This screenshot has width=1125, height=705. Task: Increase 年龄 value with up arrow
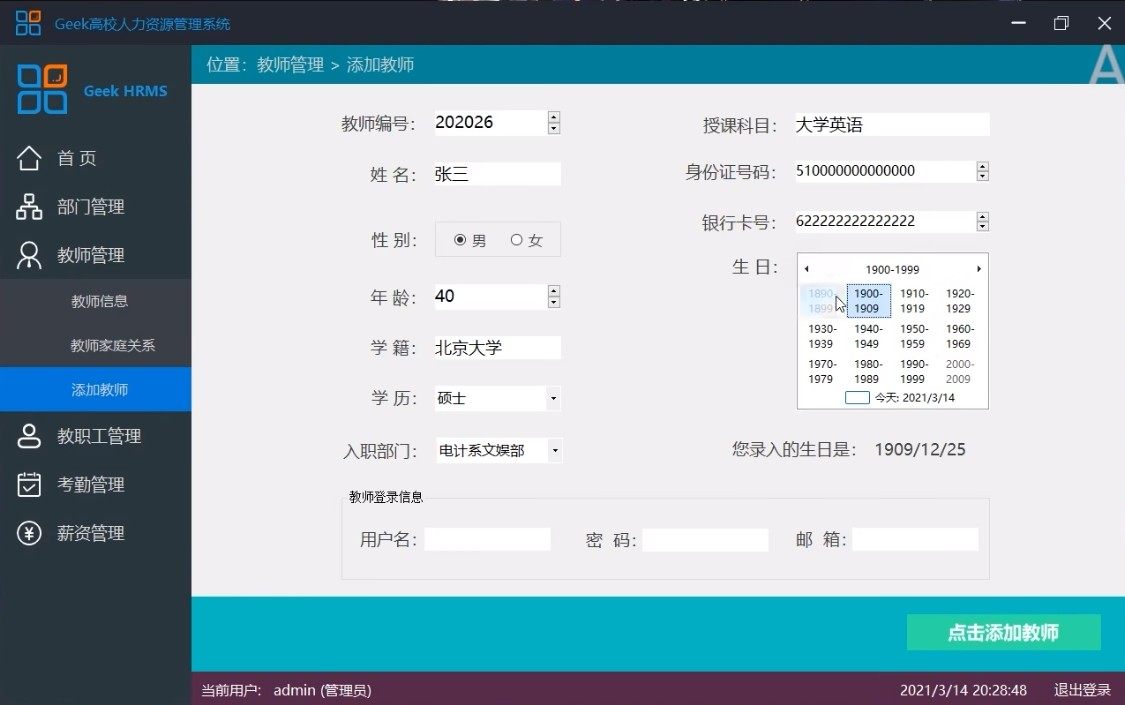(554, 290)
